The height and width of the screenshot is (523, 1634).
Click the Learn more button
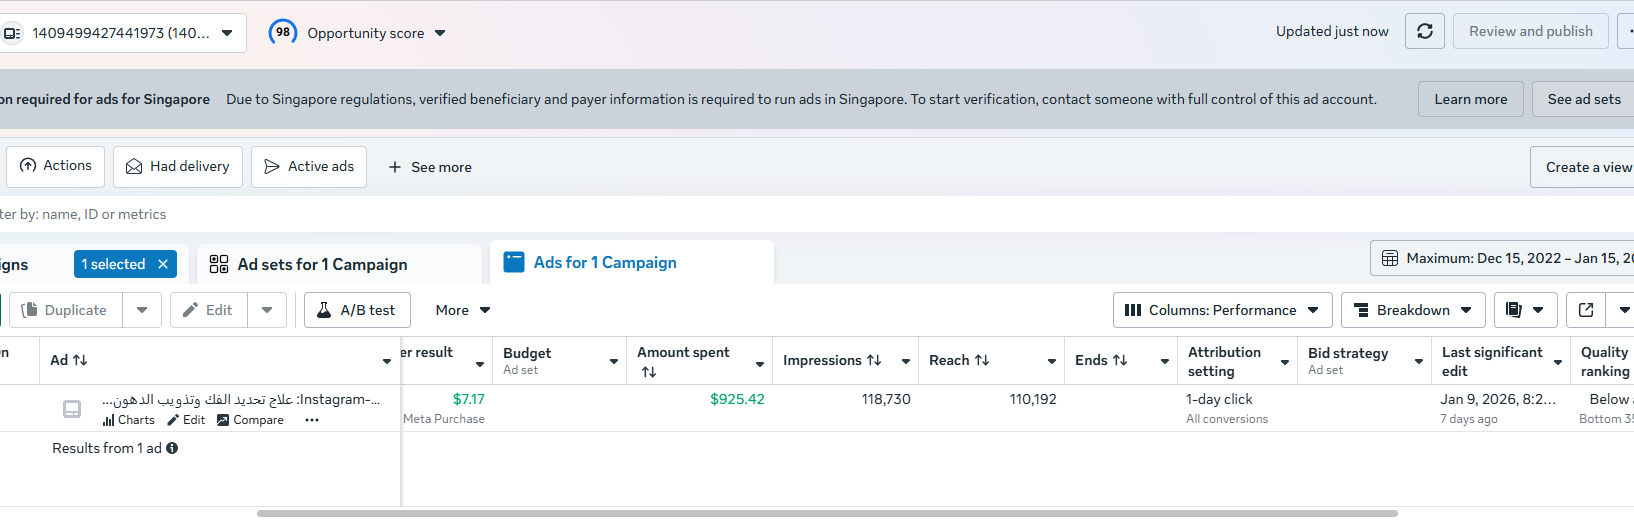(1470, 99)
